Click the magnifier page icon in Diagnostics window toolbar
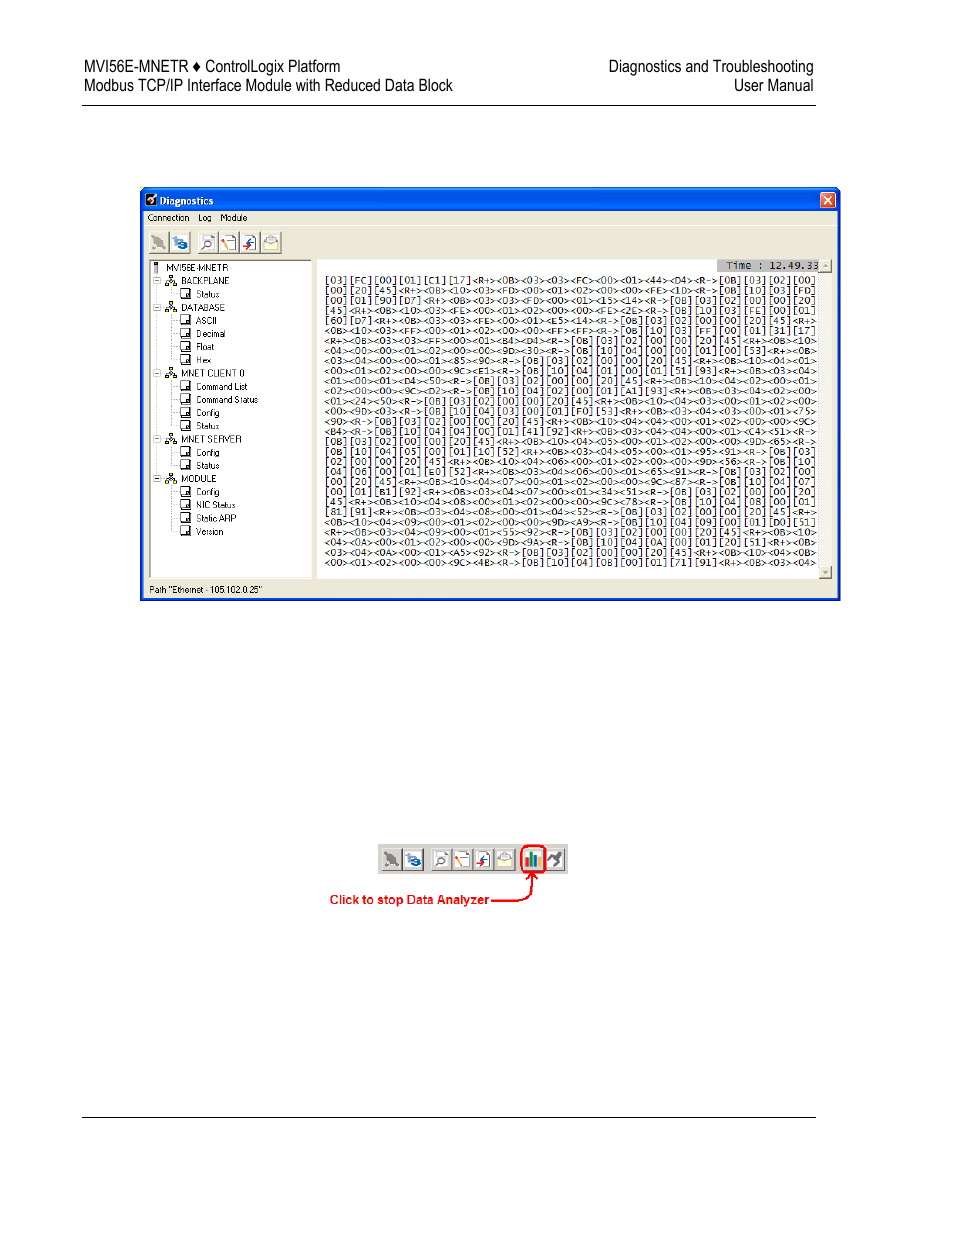954x1235 pixels. click(x=207, y=243)
